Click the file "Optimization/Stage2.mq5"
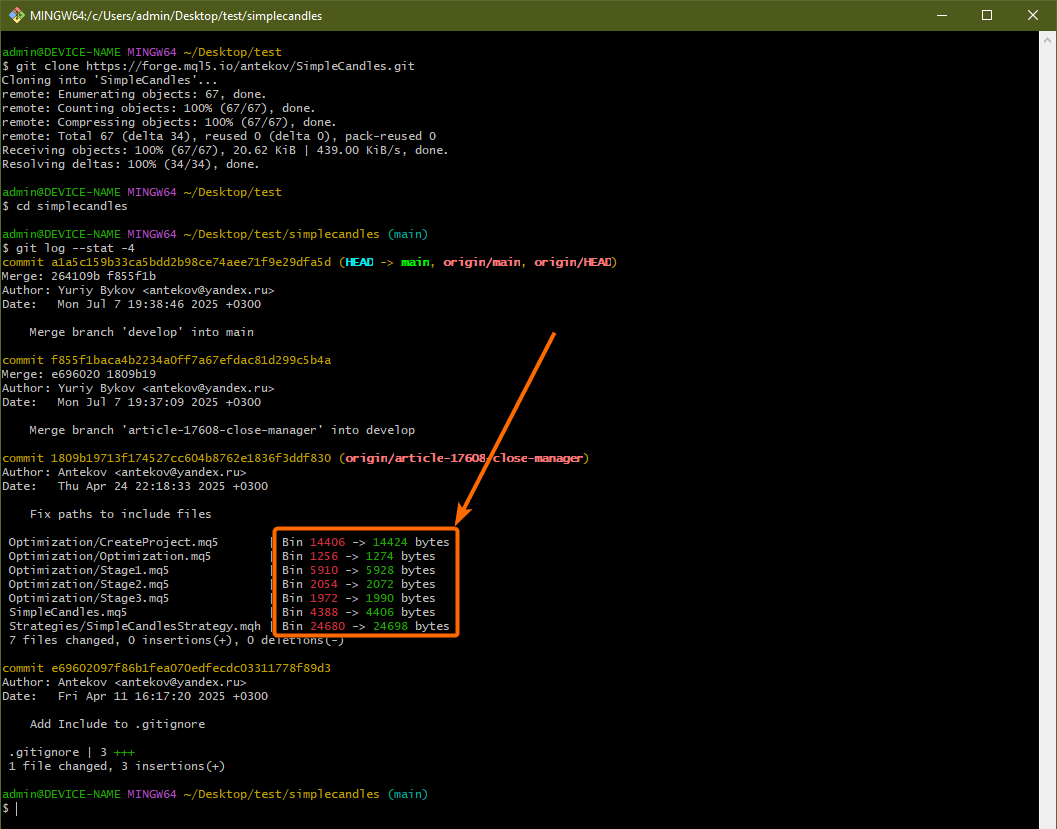 tap(89, 584)
